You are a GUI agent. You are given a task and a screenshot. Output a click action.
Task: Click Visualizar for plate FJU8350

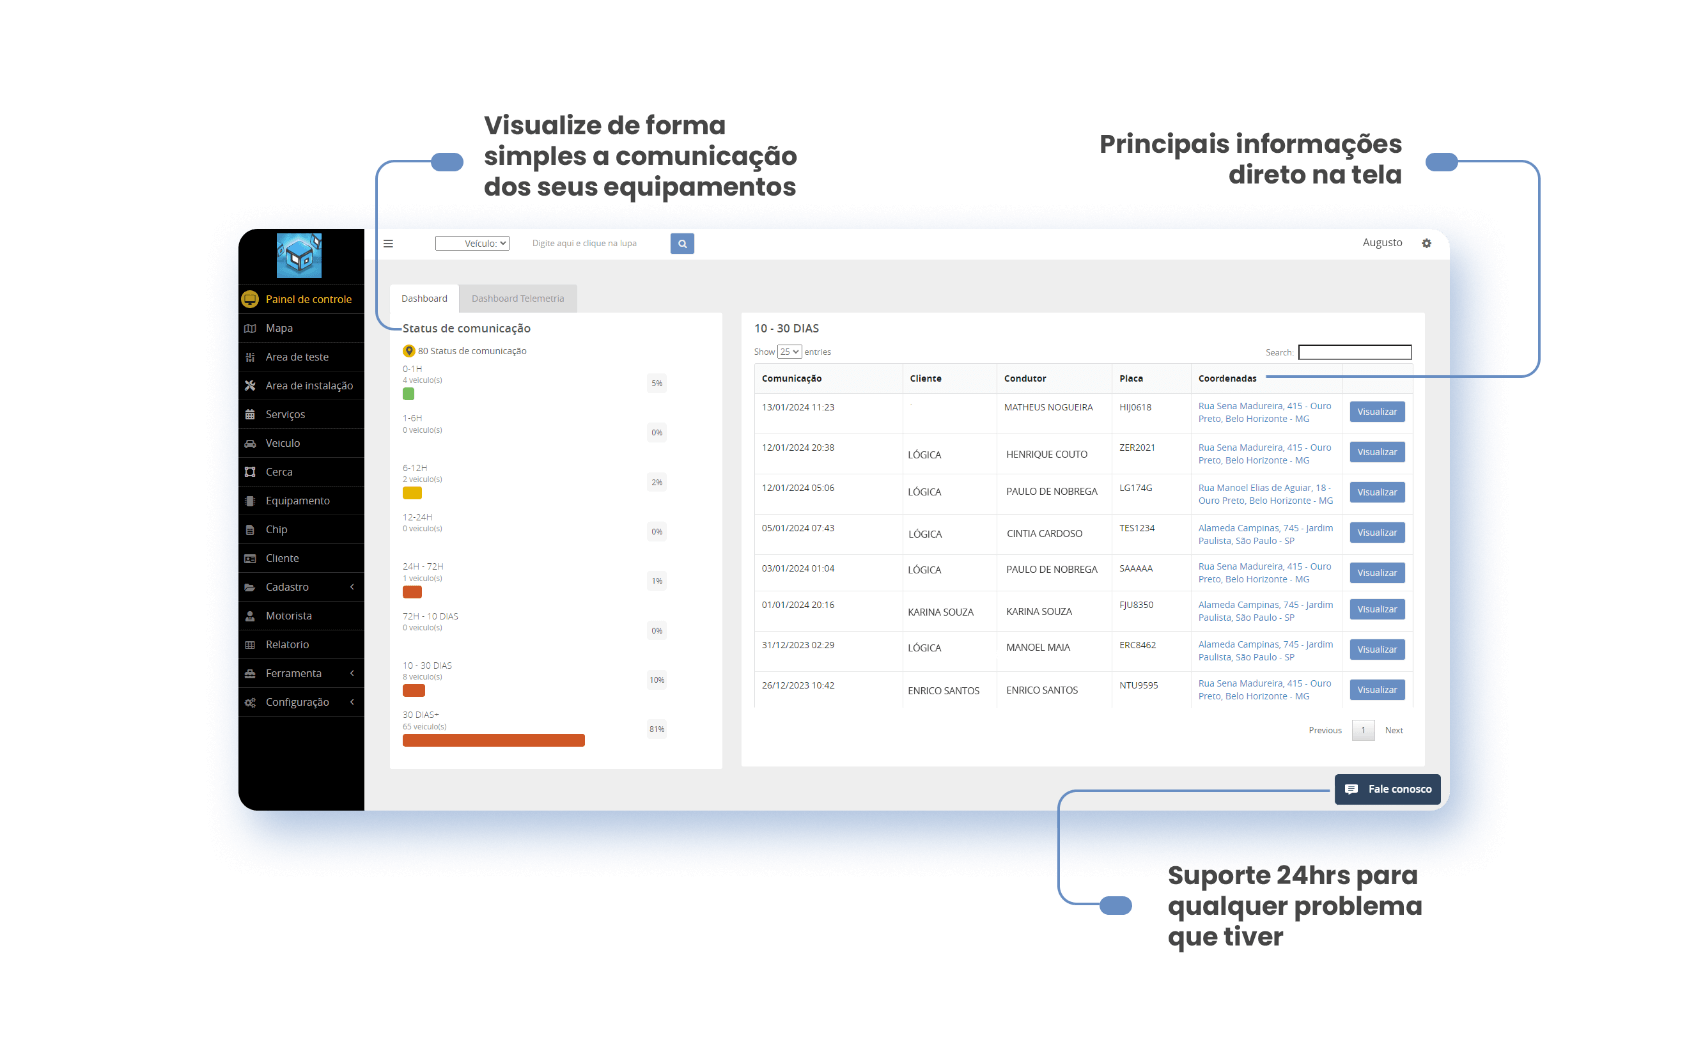point(1377,609)
